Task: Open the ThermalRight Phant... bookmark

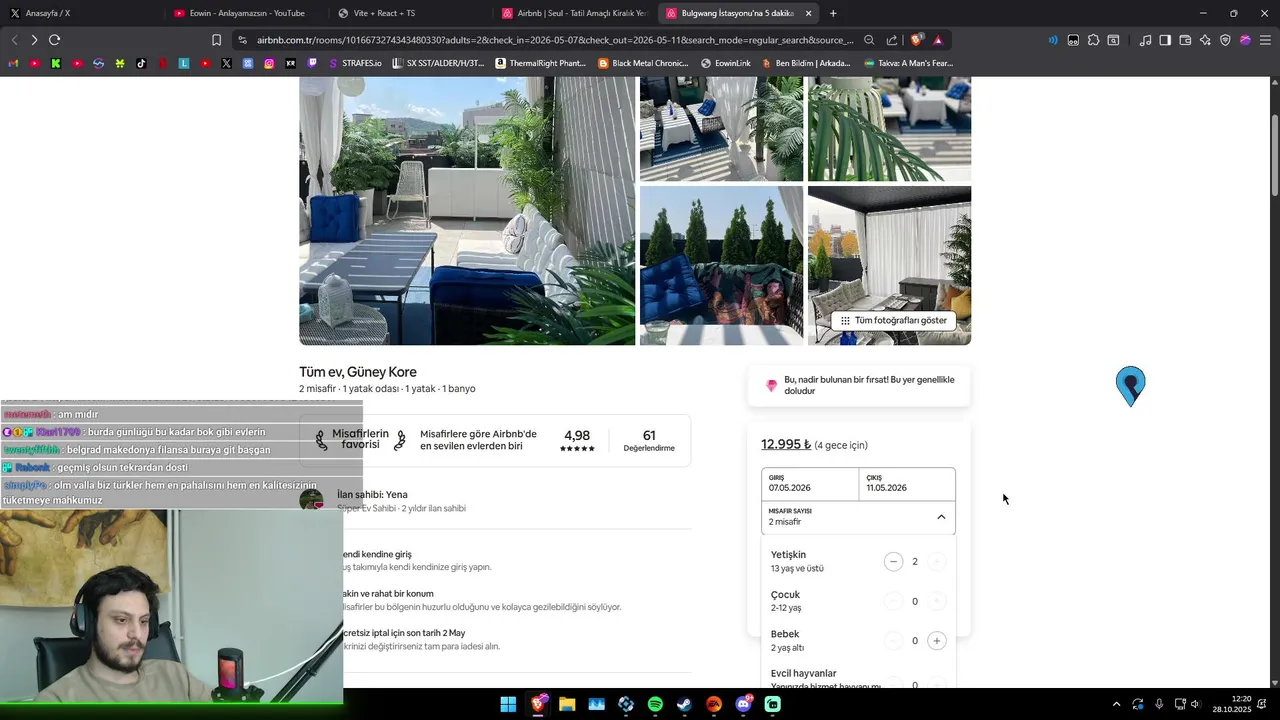Action: (x=540, y=63)
